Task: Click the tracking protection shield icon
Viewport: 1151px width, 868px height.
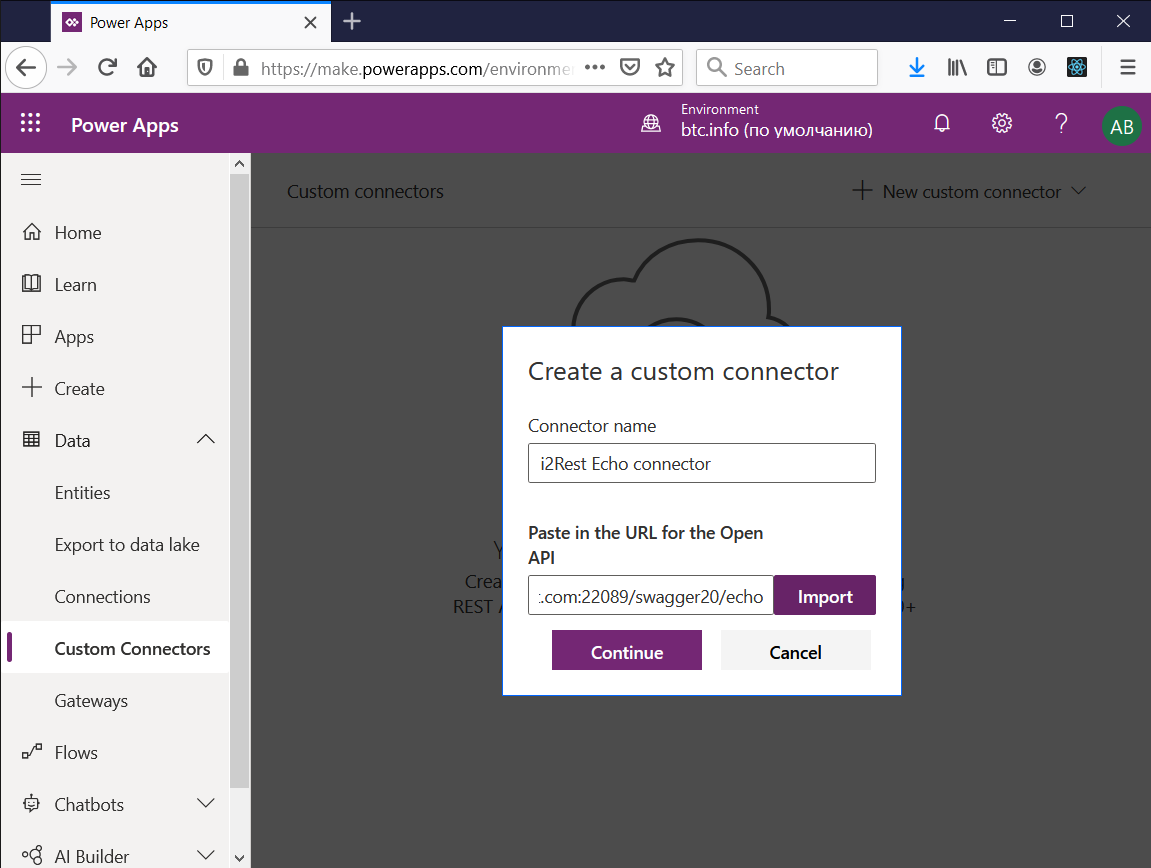Action: click(x=205, y=68)
